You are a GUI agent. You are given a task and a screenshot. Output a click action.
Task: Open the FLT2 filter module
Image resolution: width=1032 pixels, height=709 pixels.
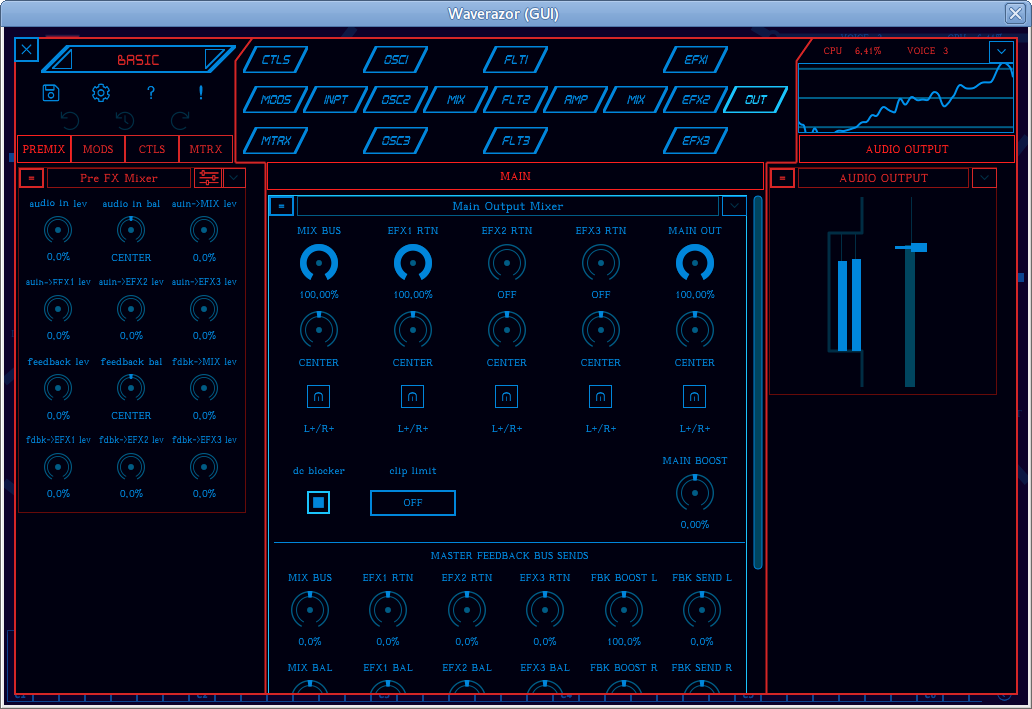(515, 100)
